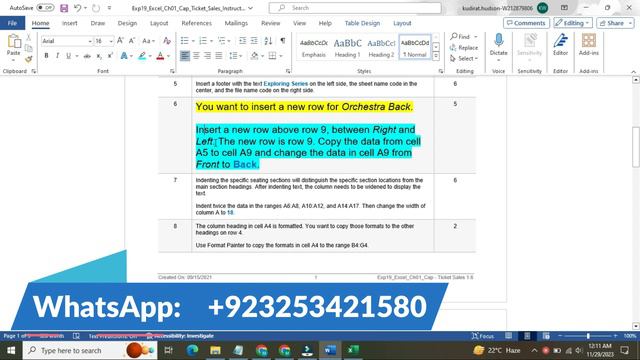Justify the paragraph text
This screenshot has height=360, width=640.
219,56
